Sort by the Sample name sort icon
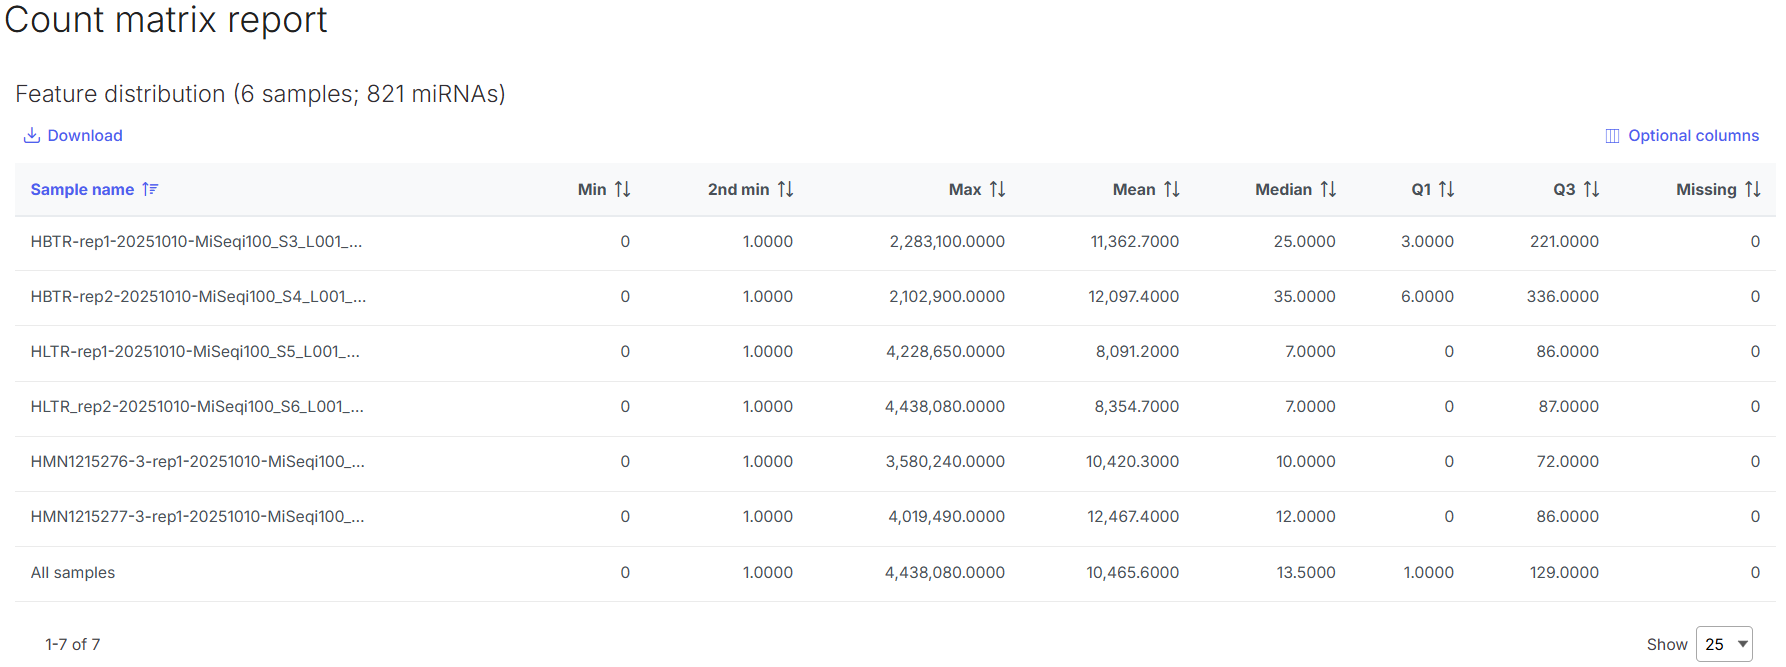This screenshot has width=1786, height=667. (150, 189)
